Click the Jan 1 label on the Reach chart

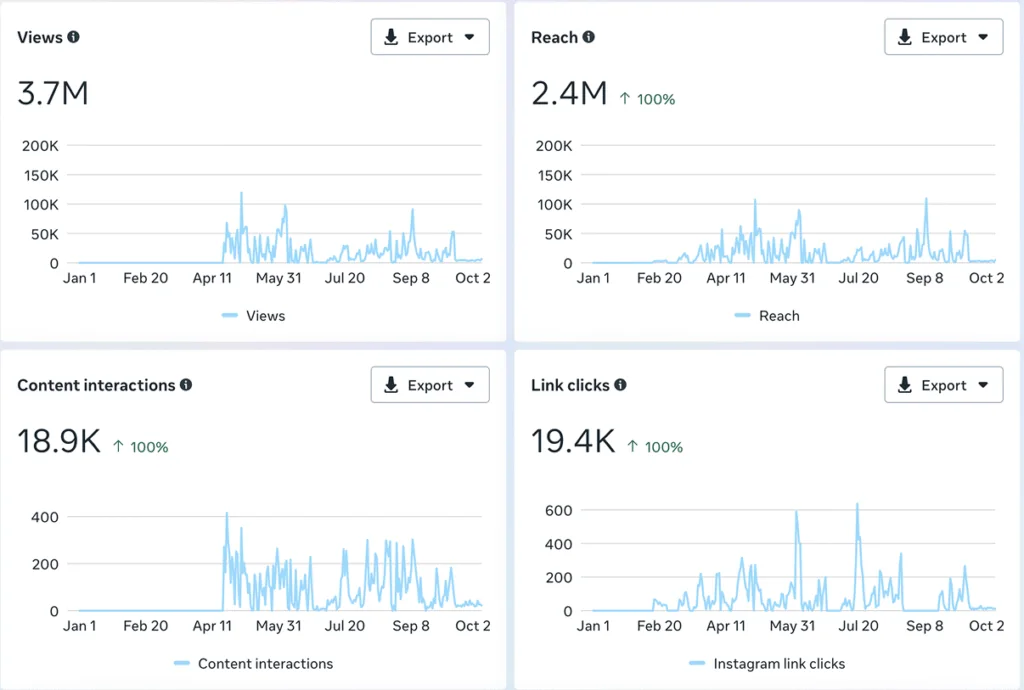coord(593,278)
